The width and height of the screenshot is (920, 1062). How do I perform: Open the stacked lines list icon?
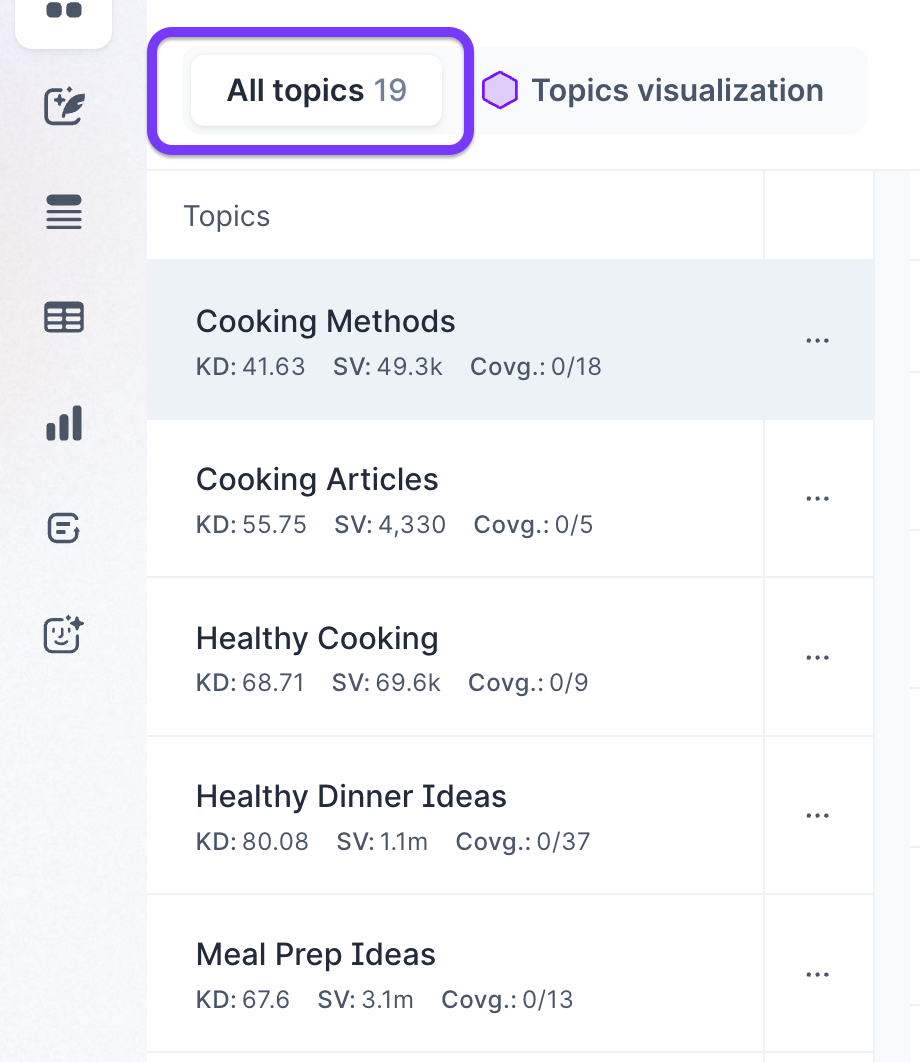tap(64, 213)
